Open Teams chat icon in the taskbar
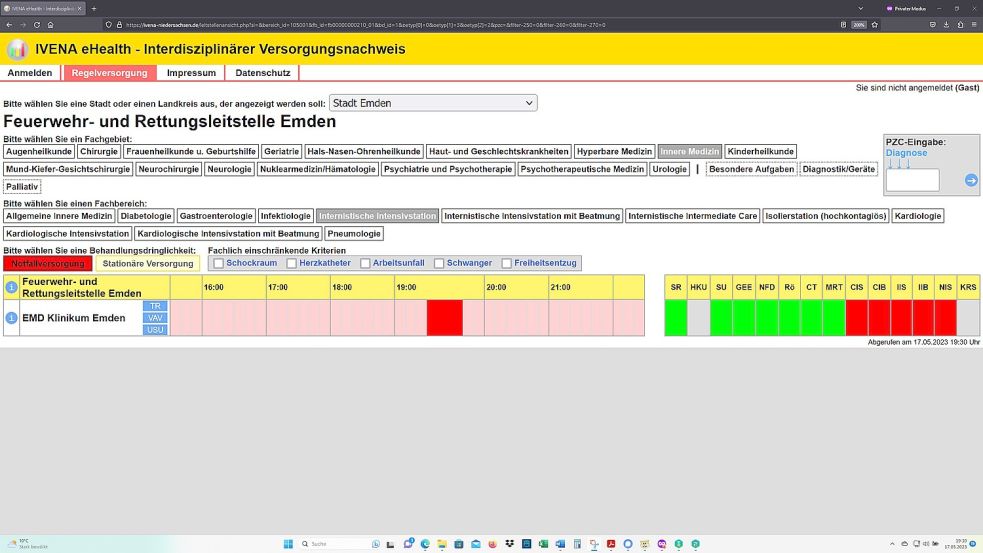 coord(408,544)
